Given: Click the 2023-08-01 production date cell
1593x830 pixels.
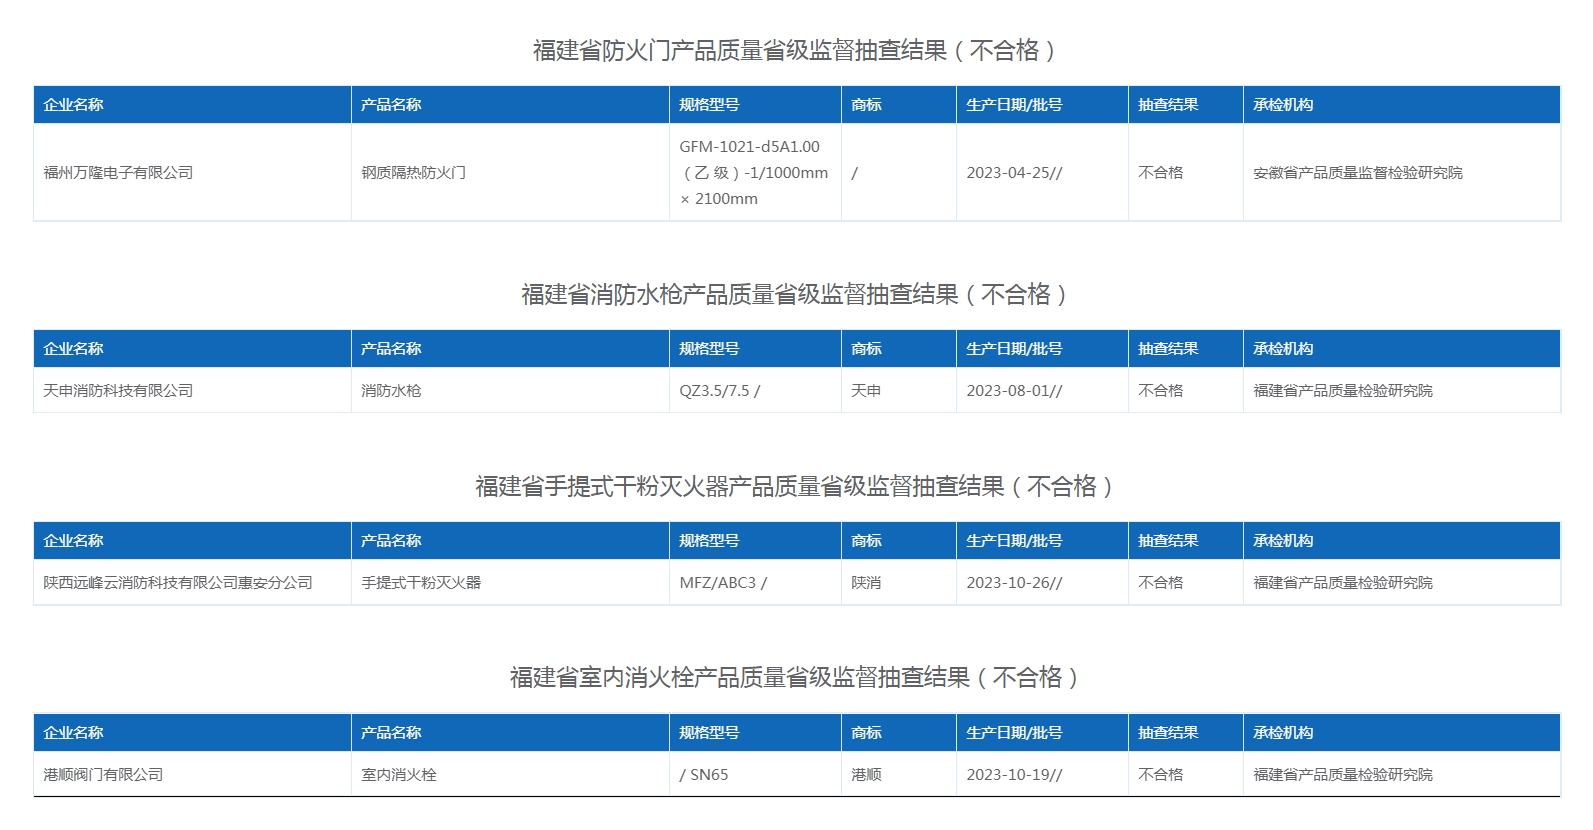Looking at the screenshot, I should click(x=1014, y=391).
